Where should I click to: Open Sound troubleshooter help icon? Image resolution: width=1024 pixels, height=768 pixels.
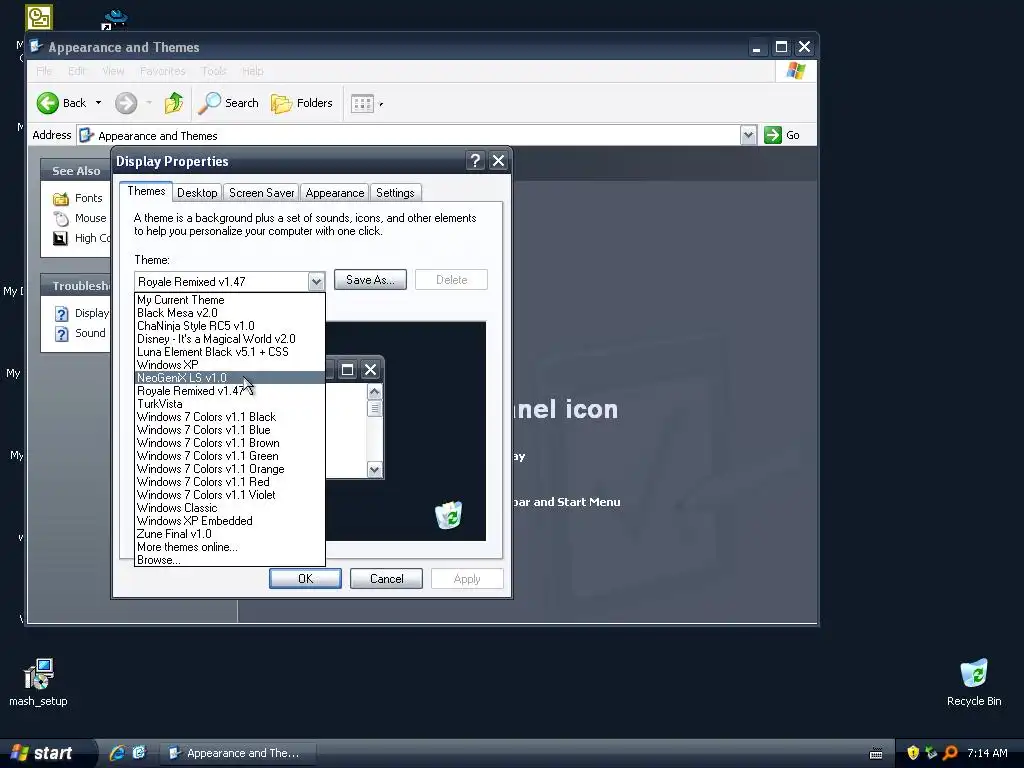click(x=61, y=334)
